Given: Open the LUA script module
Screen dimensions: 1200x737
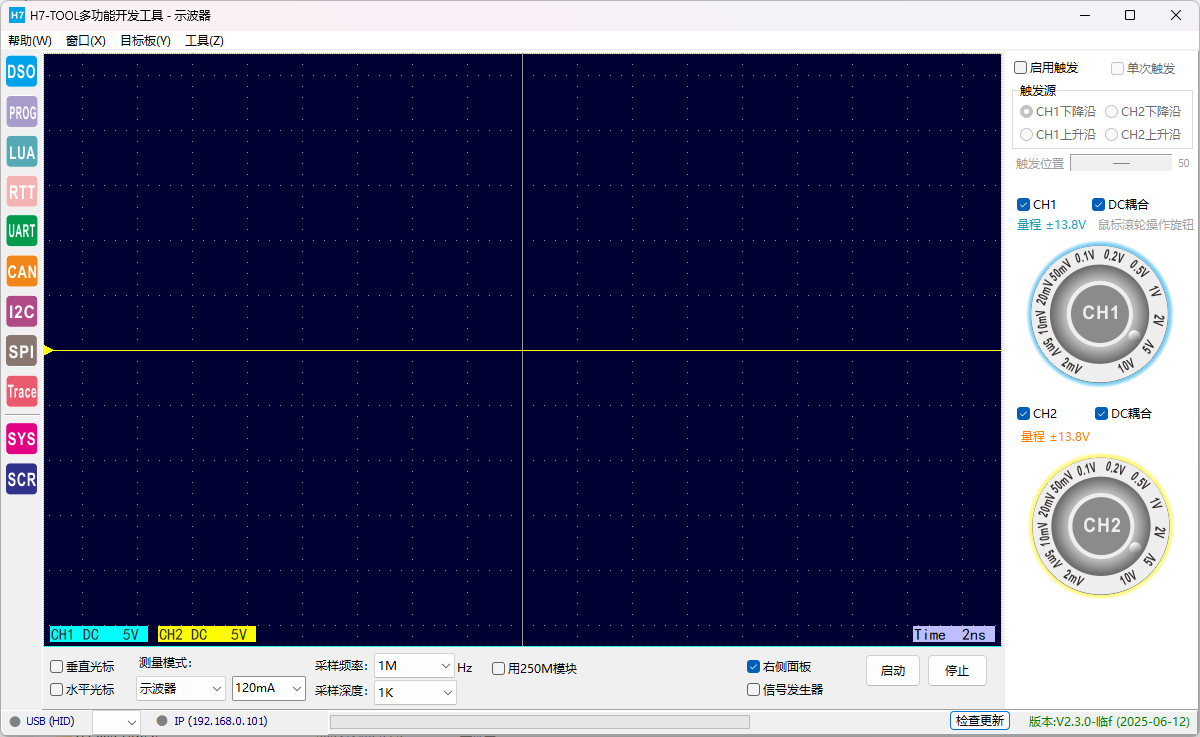Looking at the screenshot, I should pyautogui.click(x=21, y=152).
